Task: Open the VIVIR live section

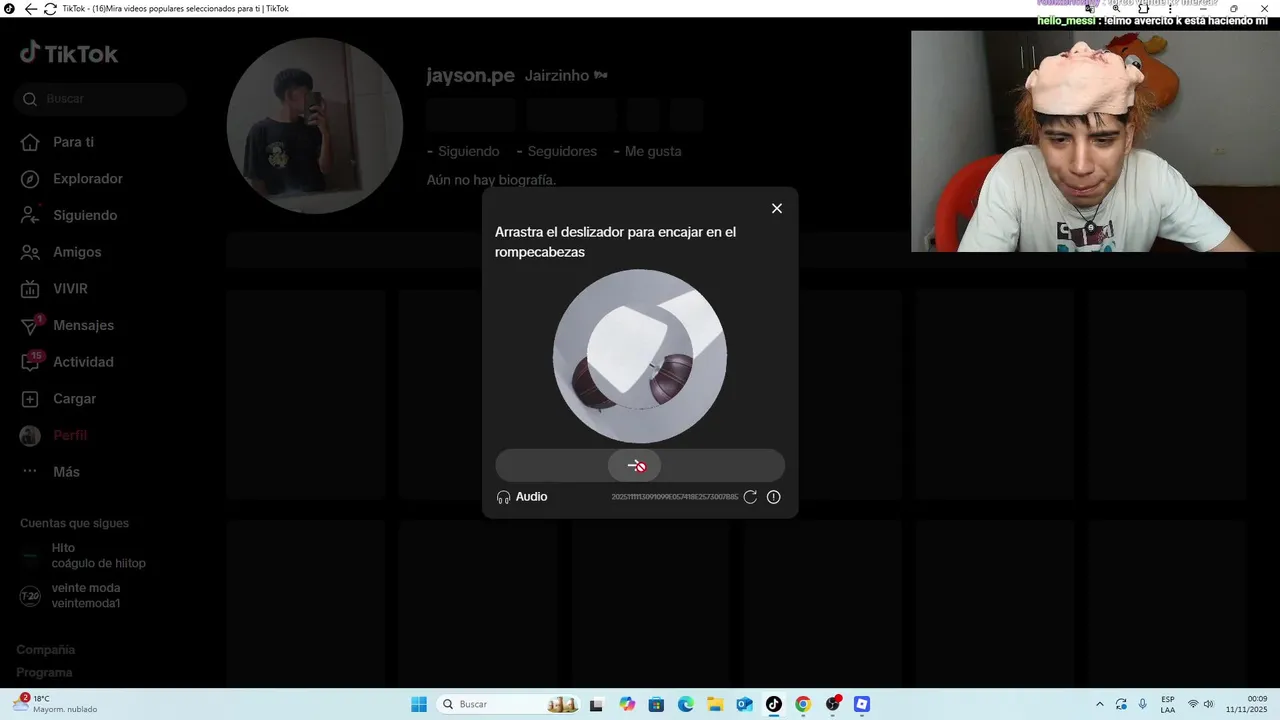Action: [54, 289]
